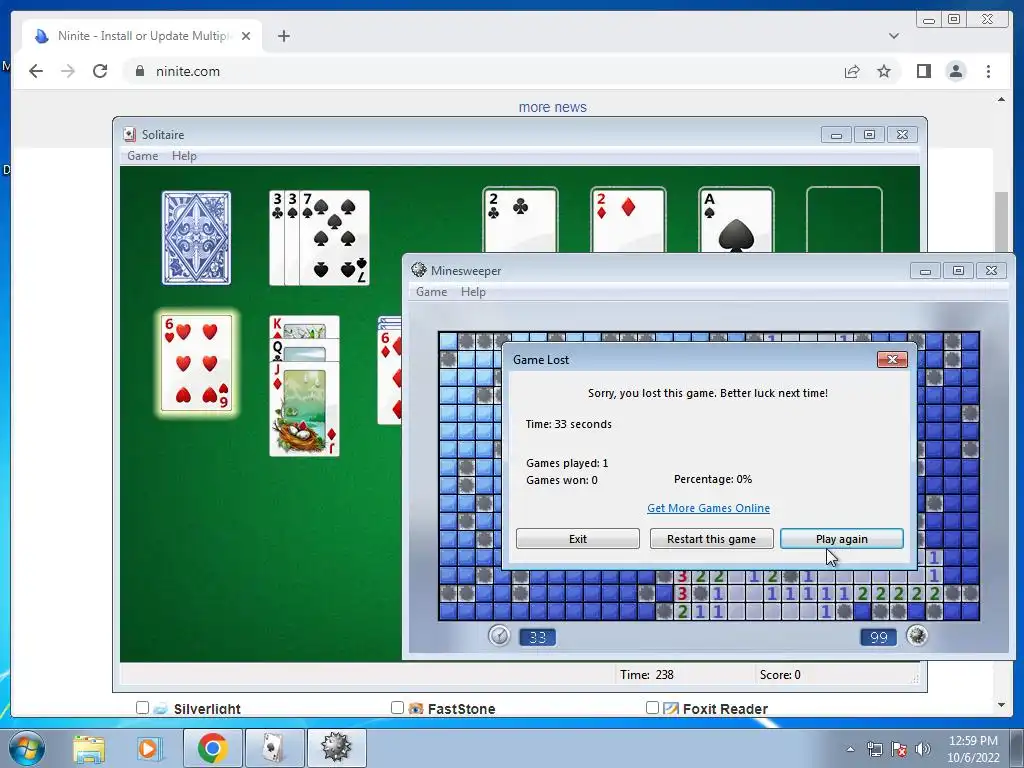
Task: Open Chrome profile avatar
Action: (x=956, y=71)
